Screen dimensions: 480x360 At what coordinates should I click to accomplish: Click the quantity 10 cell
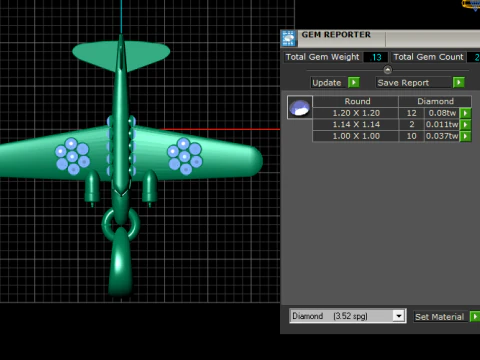click(412, 136)
